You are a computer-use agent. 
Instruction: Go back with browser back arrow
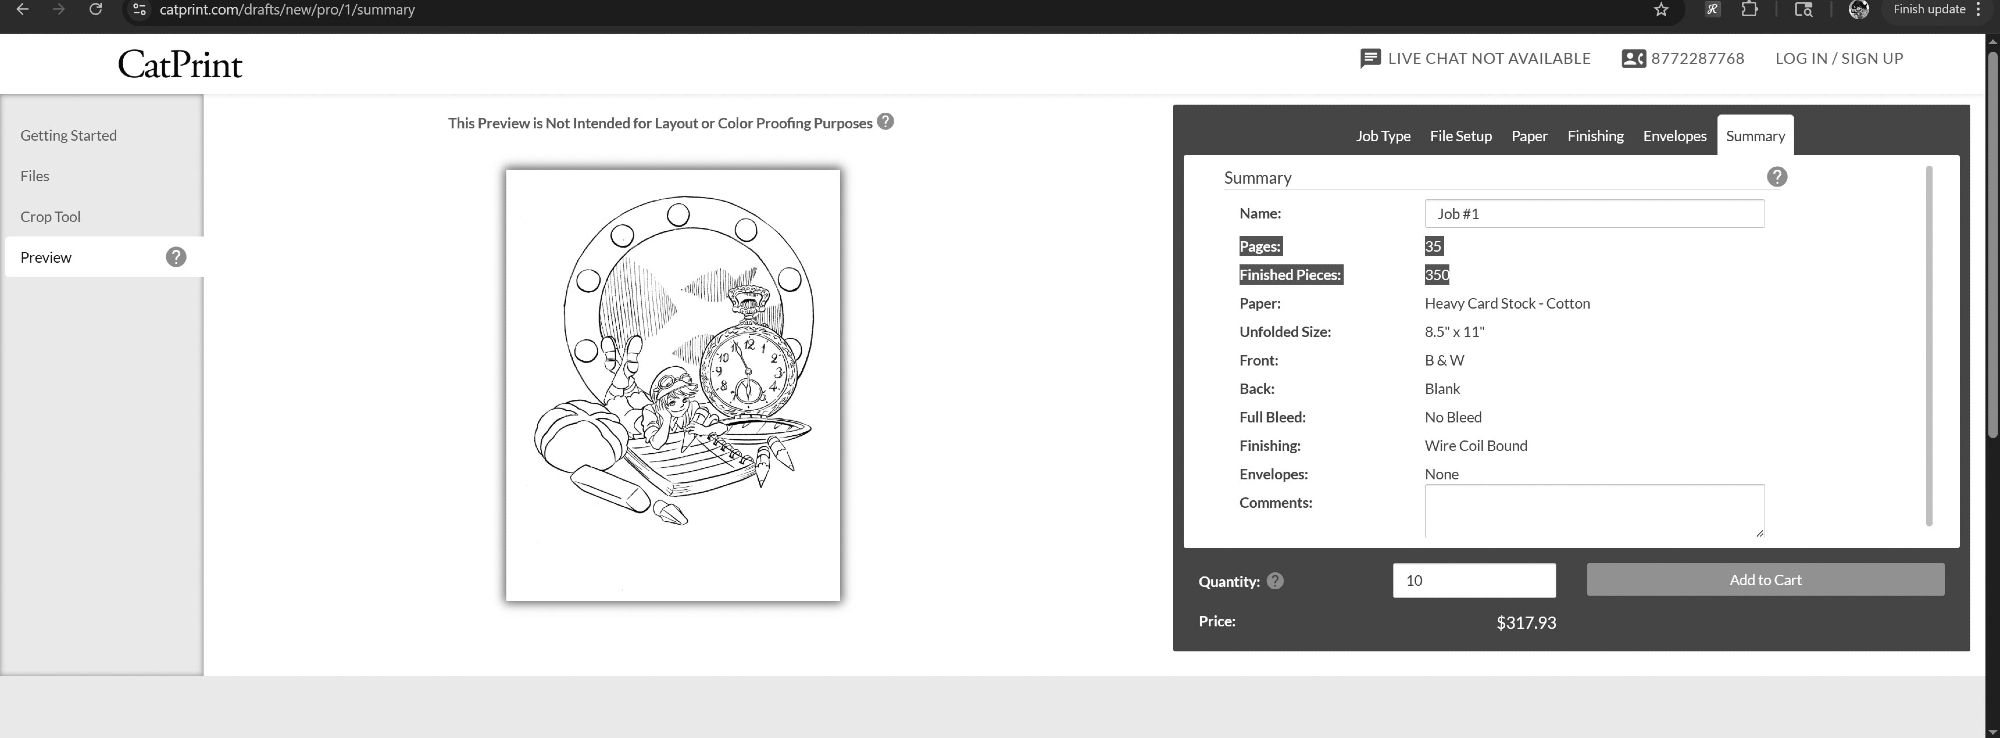point(22,9)
